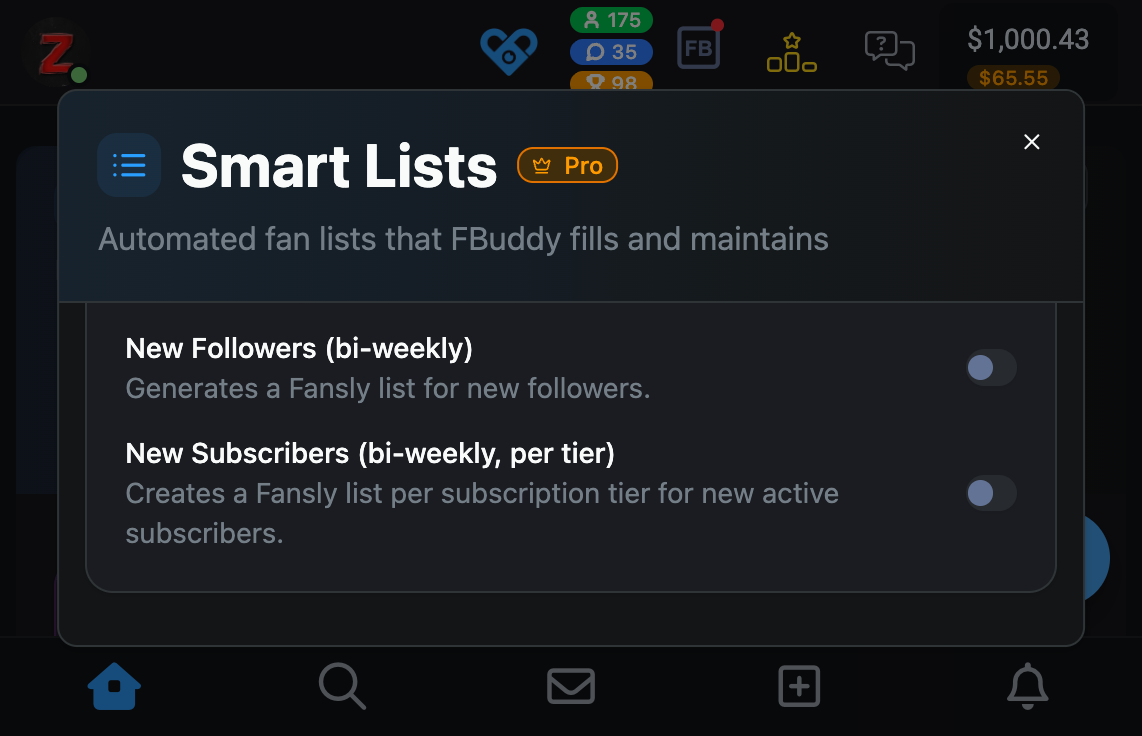Viewport: 1142px width, 736px height.
Task: Click the orange trophy count badge
Action: point(611,85)
